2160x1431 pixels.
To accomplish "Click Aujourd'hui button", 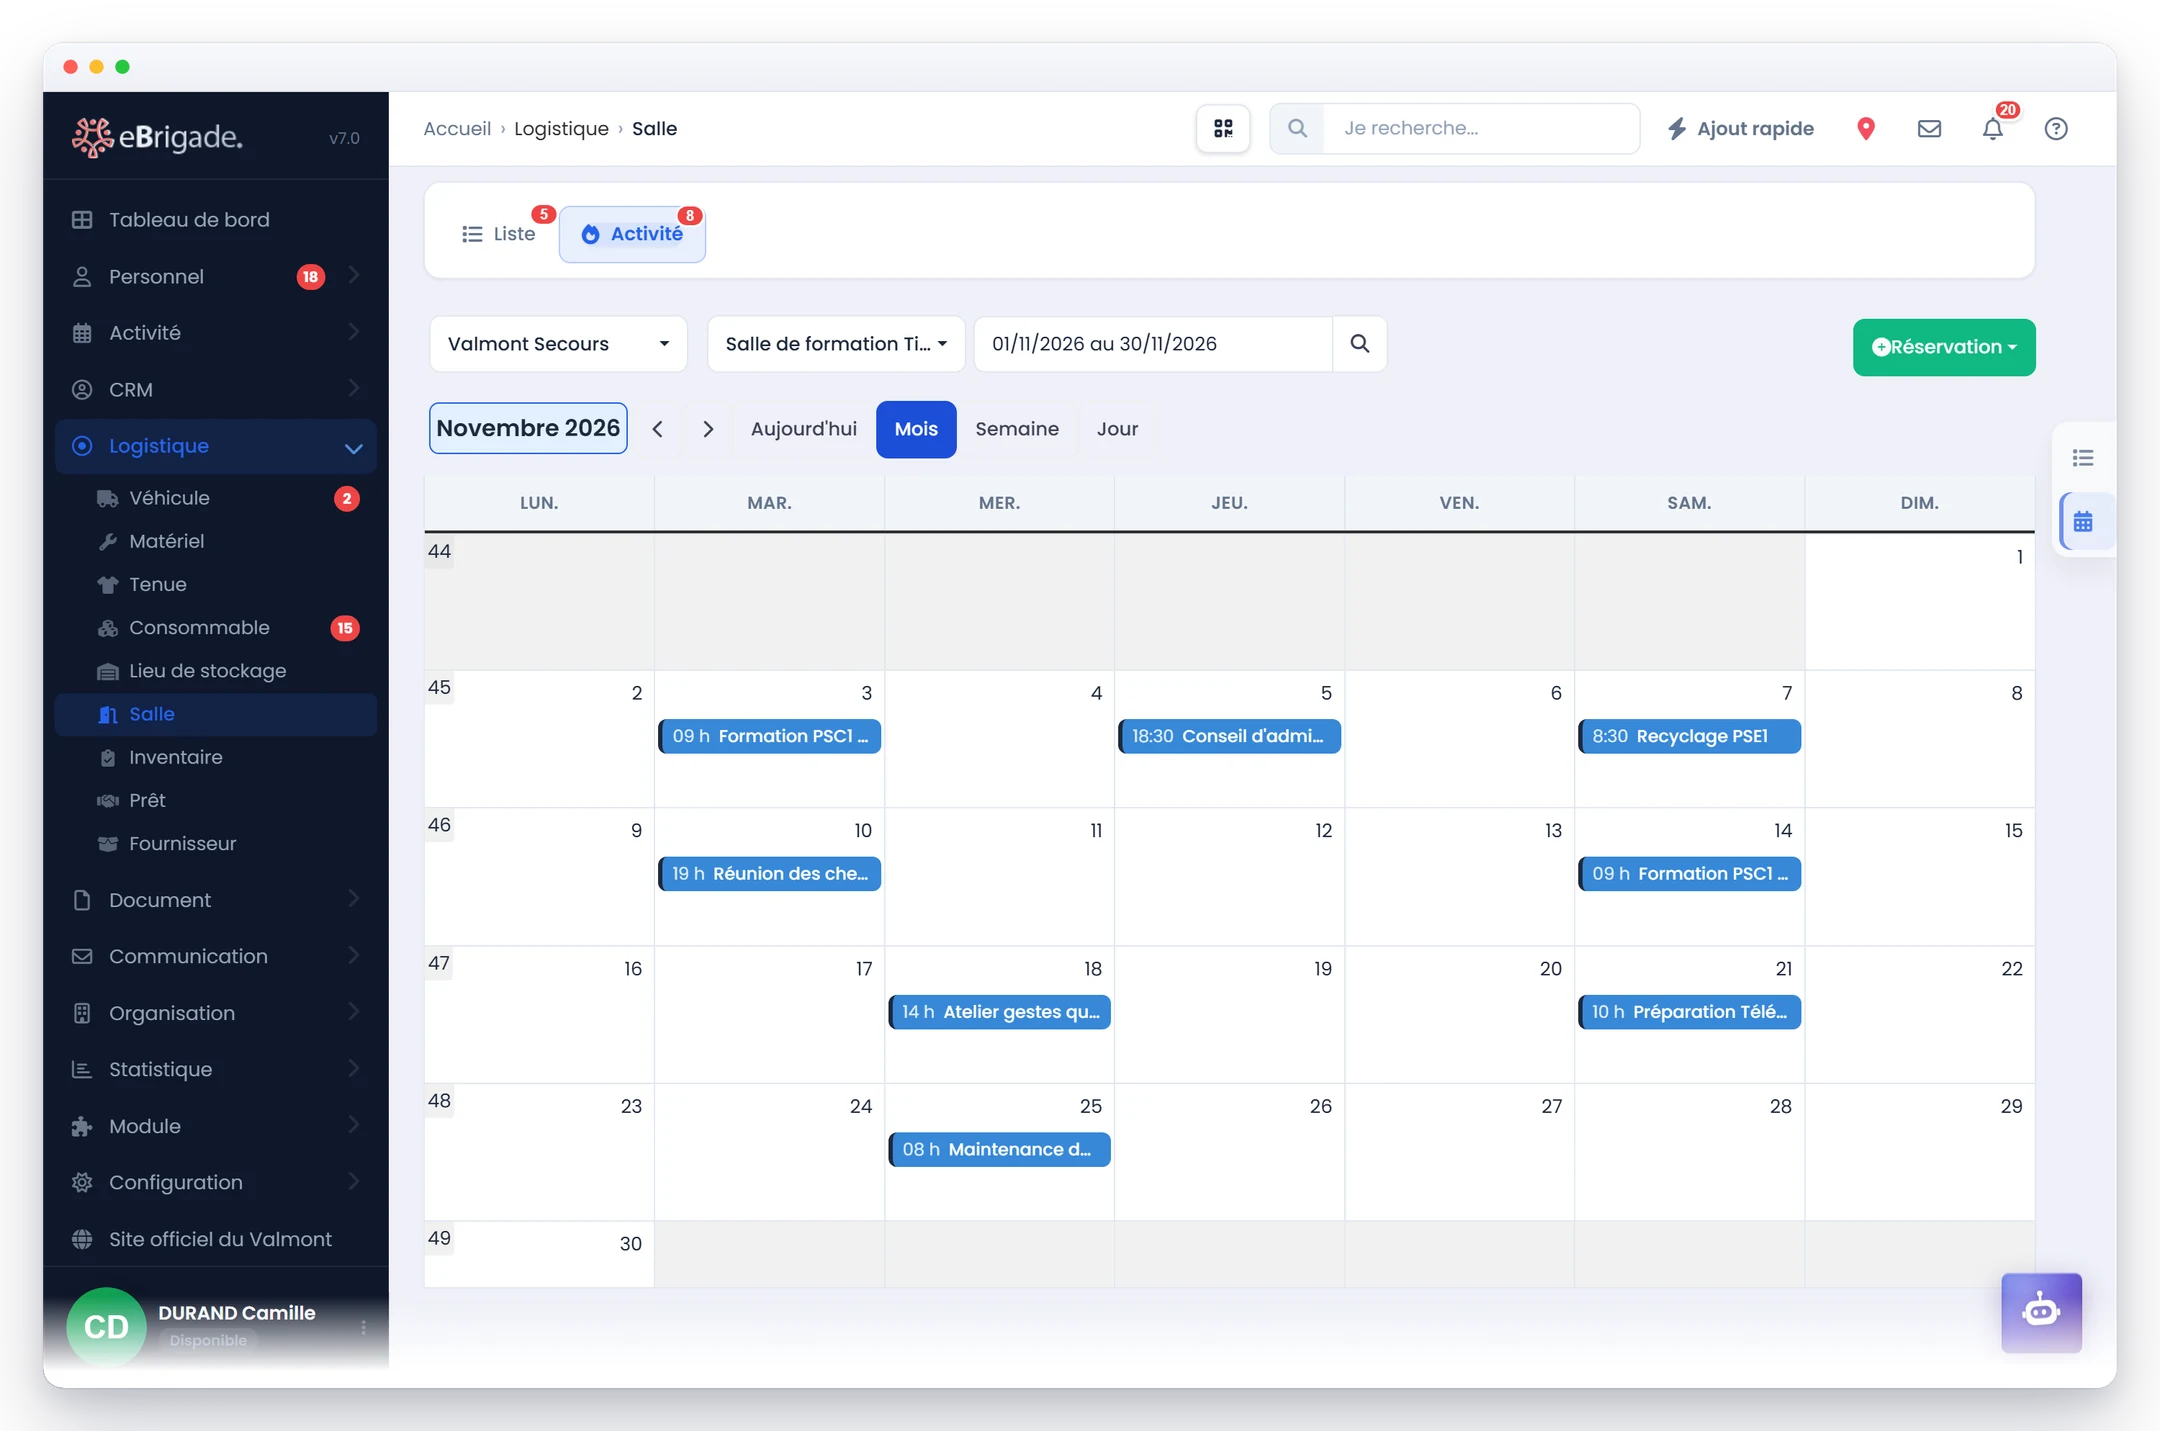I will [804, 429].
